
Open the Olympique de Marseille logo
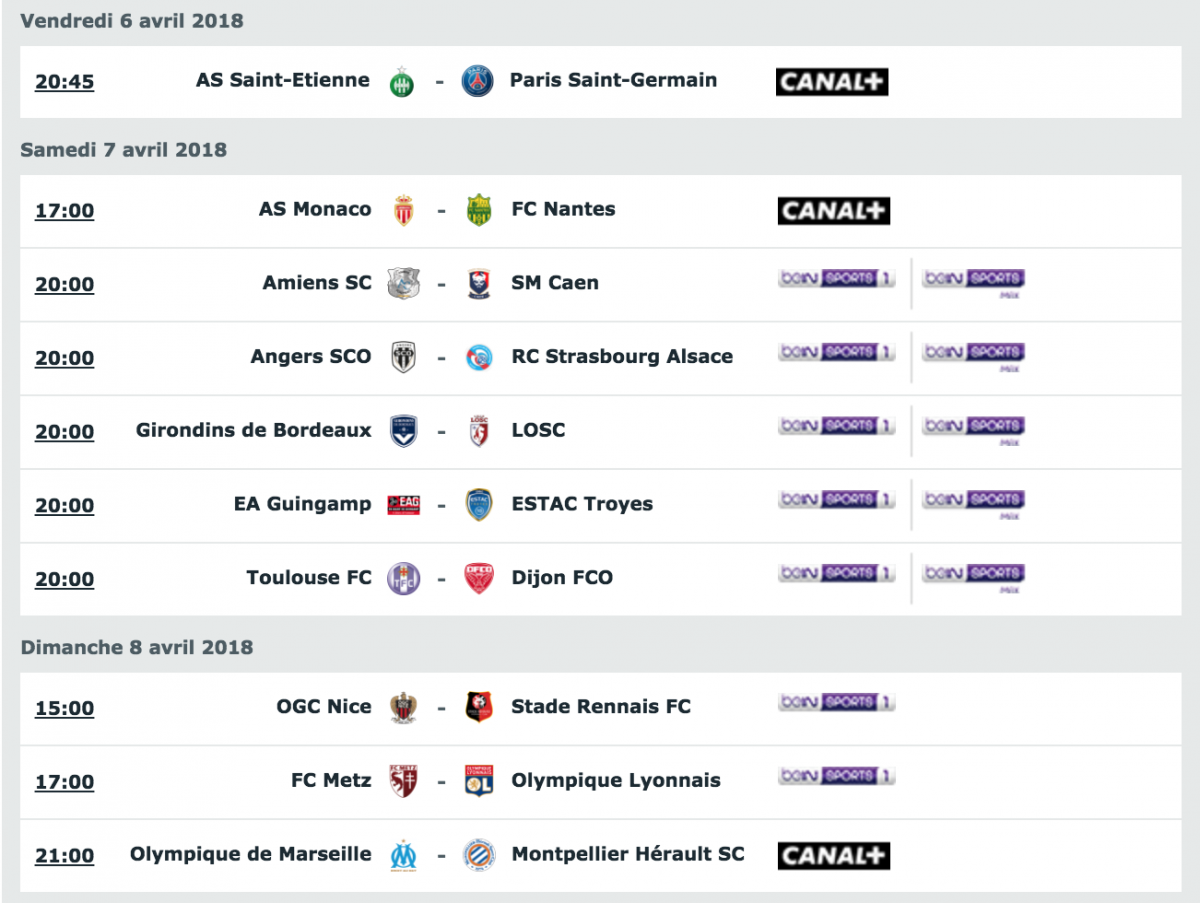click(x=404, y=855)
